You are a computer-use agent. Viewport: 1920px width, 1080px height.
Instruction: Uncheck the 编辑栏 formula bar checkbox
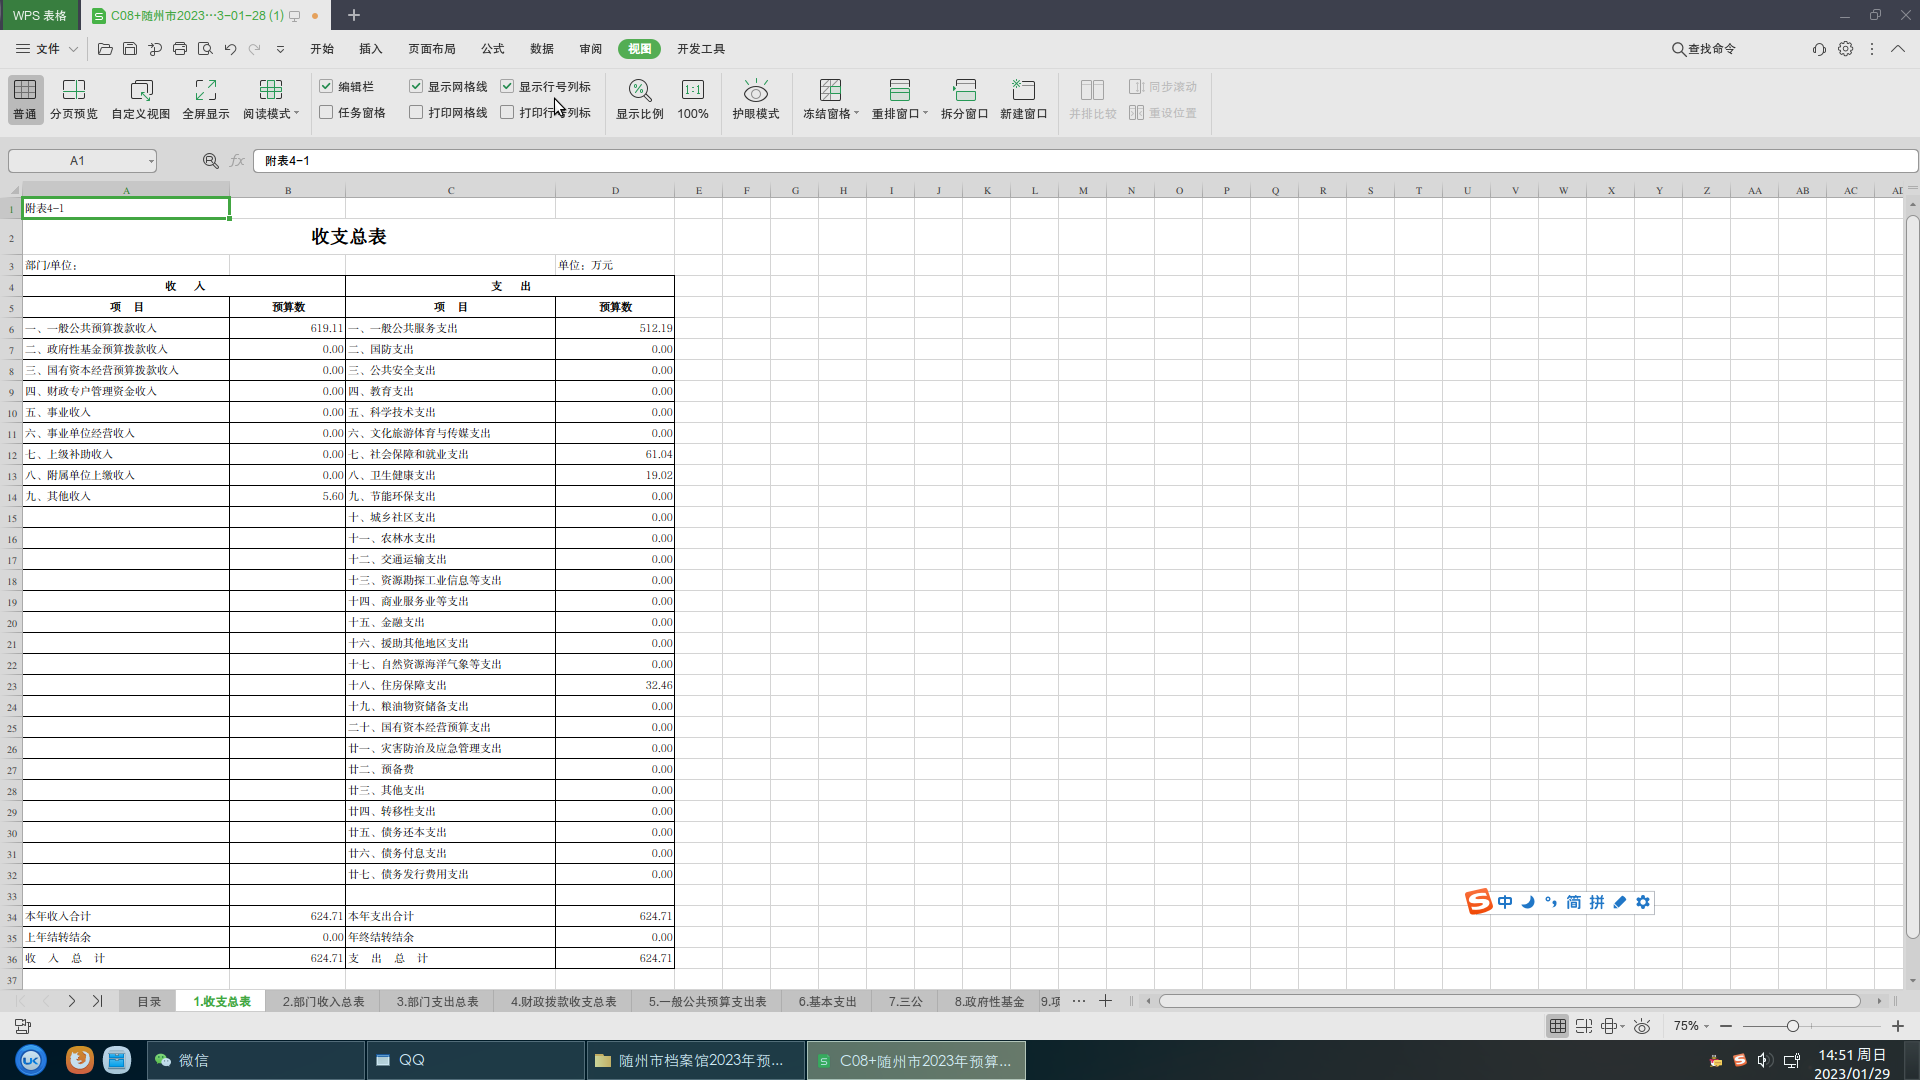pyautogui.click(x=326, y=87)
